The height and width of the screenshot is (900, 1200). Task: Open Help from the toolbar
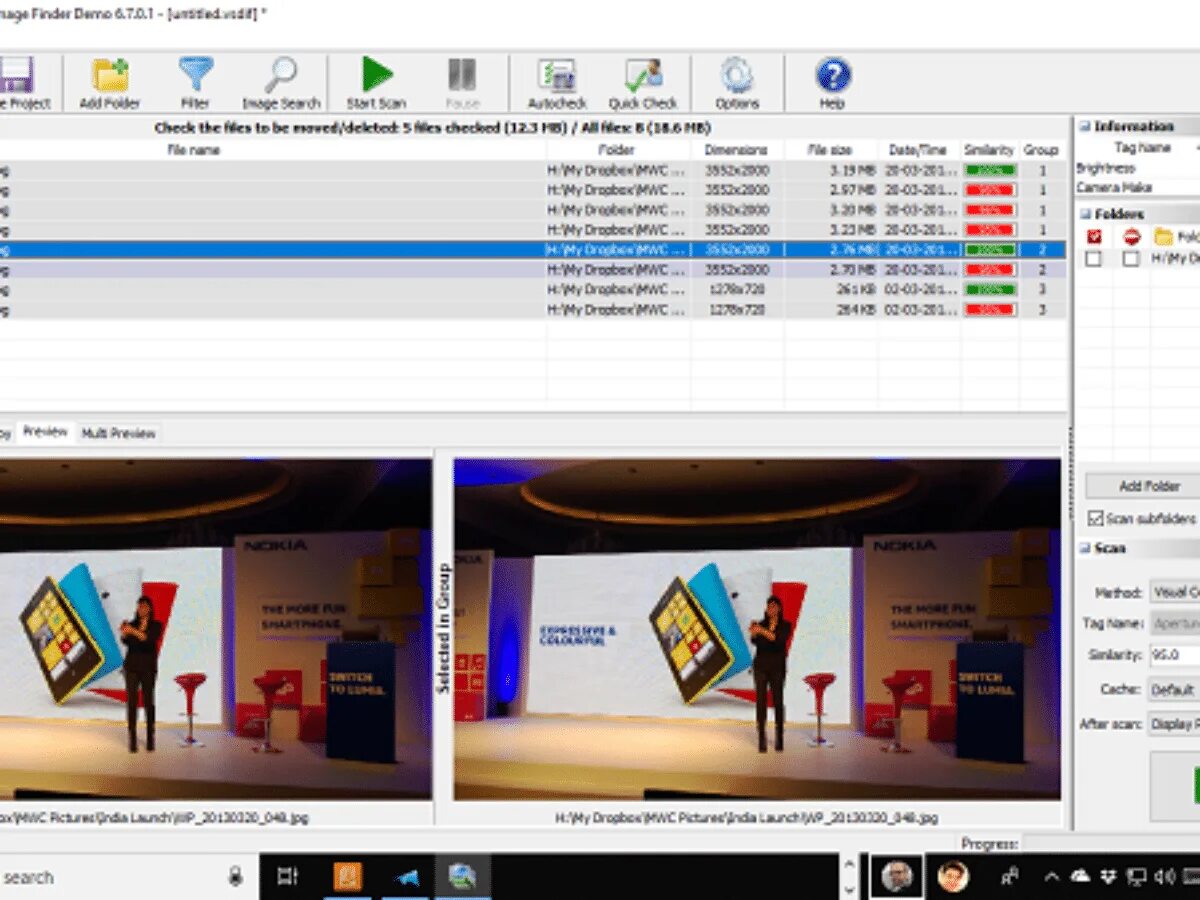(x=832, y=76)
